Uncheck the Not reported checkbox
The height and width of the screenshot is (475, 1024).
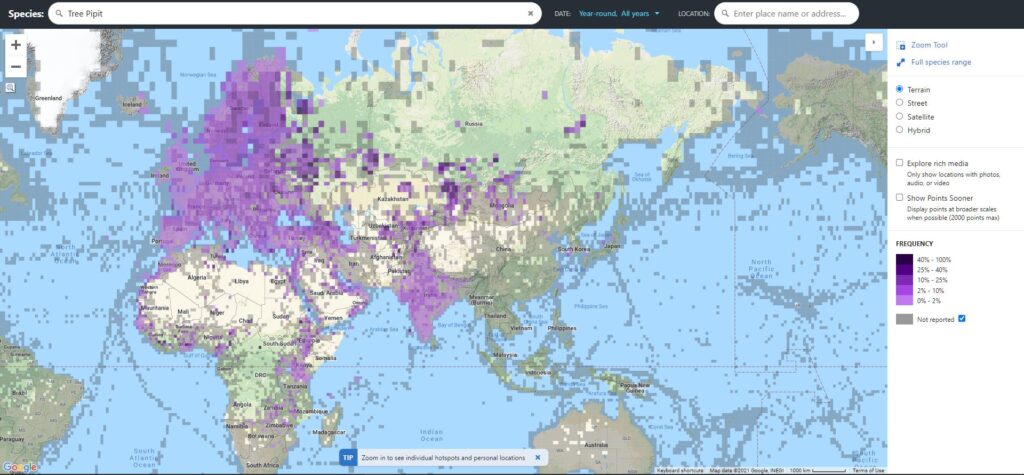962,318
